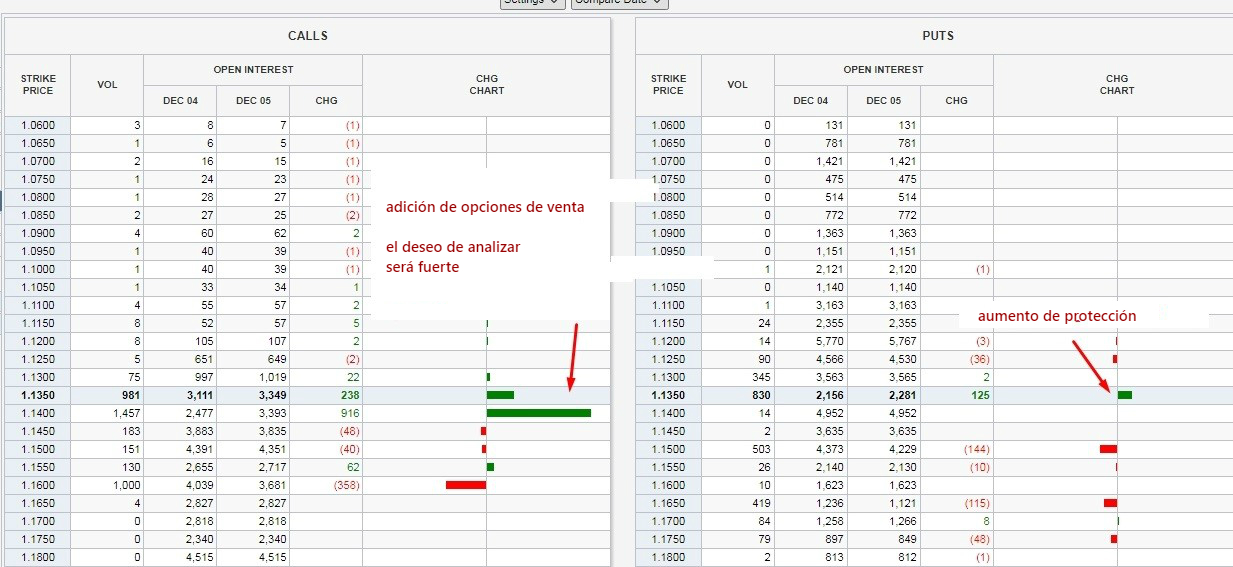
Task: Click red bar for Puts 1.1650
Action: (x=1110, y=503)
